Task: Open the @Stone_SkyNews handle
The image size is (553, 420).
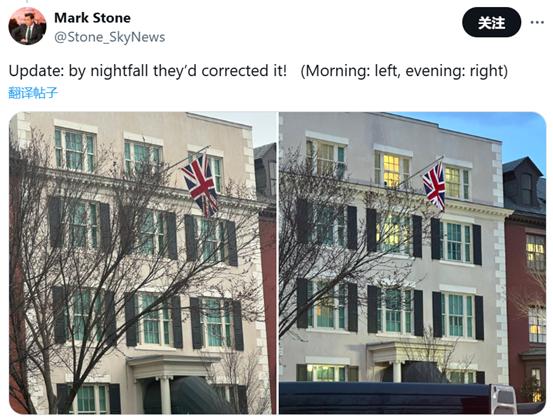Action: coord(110,37)
